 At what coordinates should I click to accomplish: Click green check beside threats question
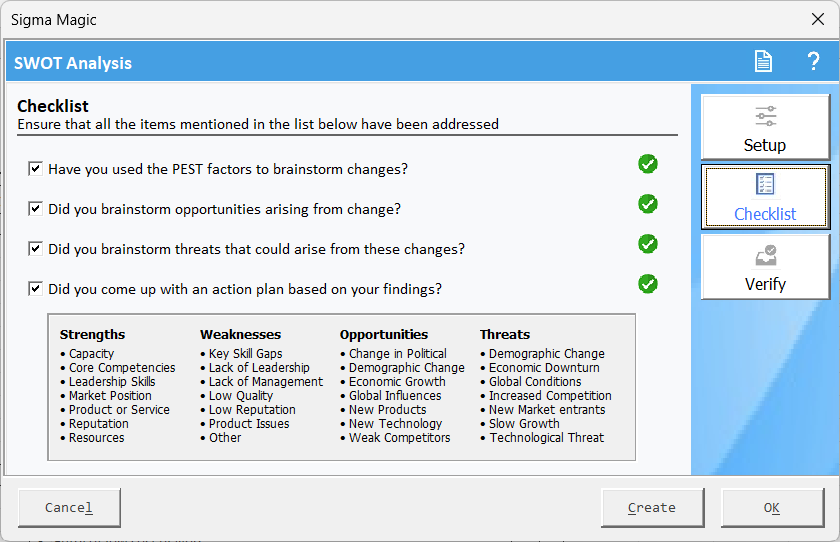pyautogui.click(x=648, y=244)
